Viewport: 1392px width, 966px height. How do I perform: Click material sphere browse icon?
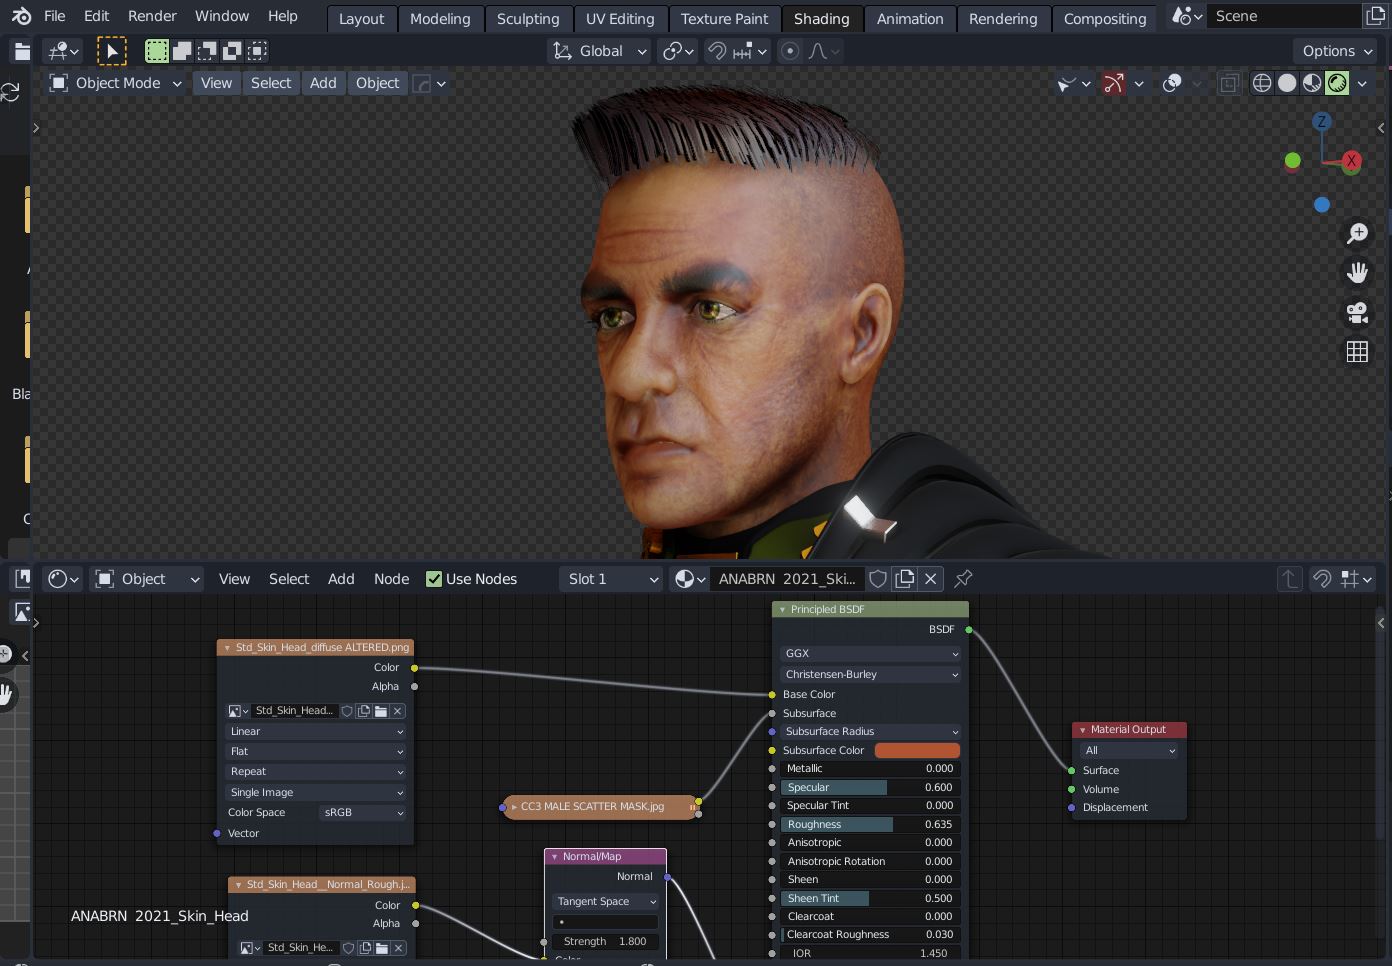(689, 579)
